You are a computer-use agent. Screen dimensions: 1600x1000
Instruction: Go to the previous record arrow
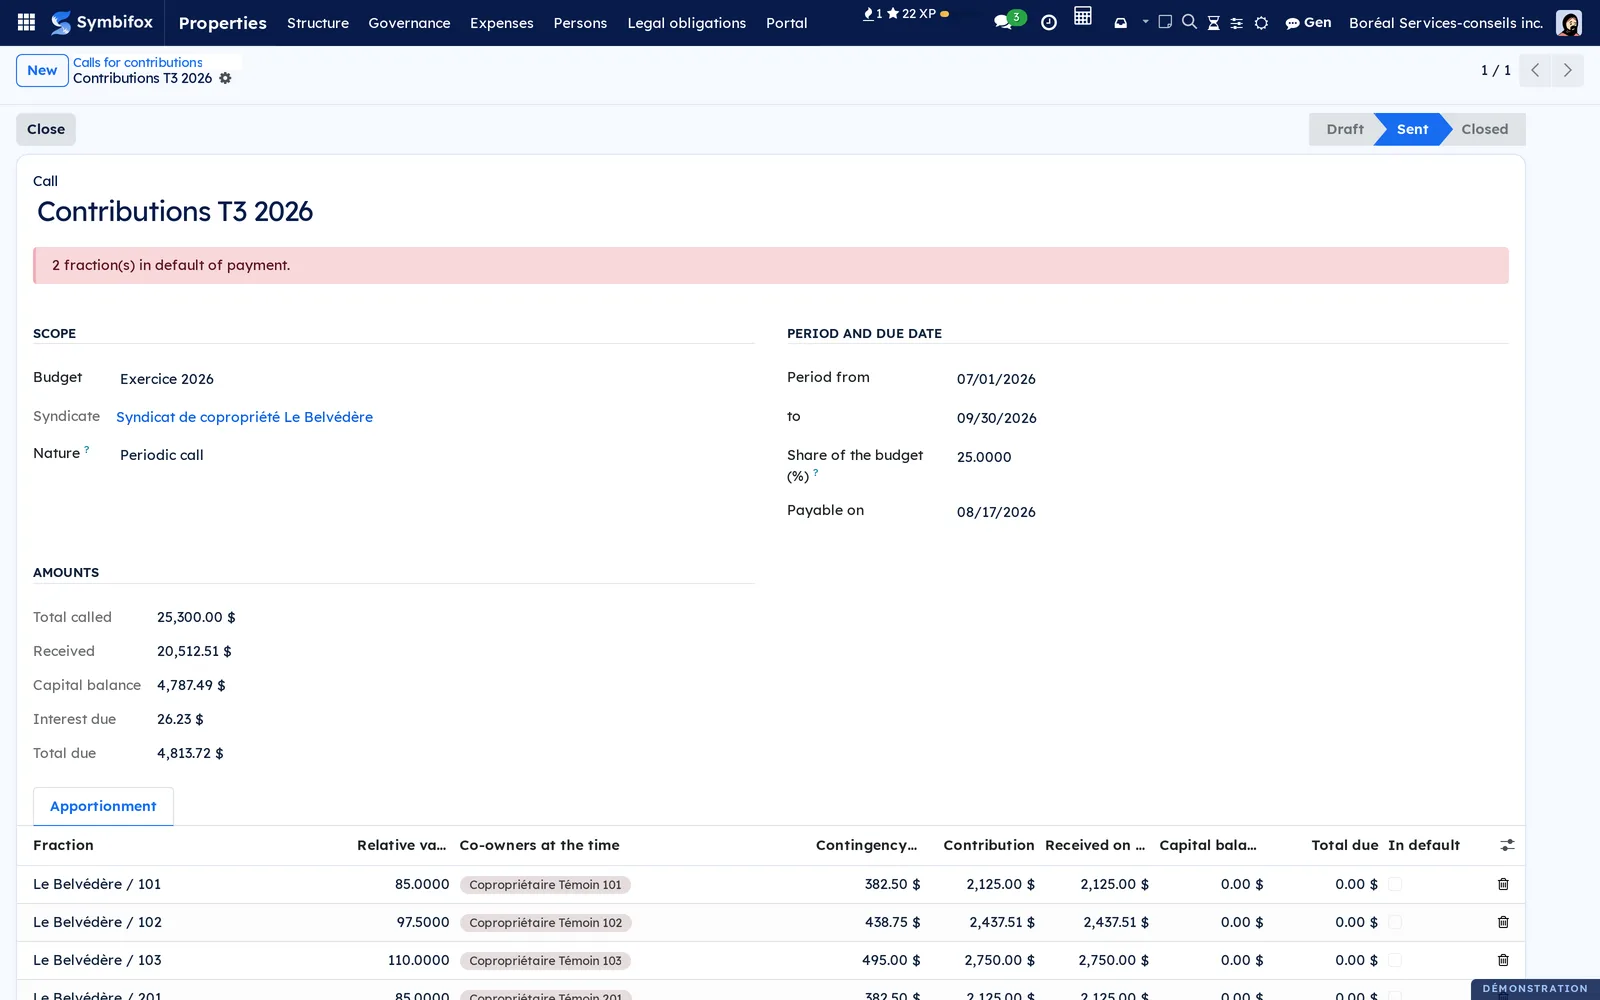[1535, 70]
